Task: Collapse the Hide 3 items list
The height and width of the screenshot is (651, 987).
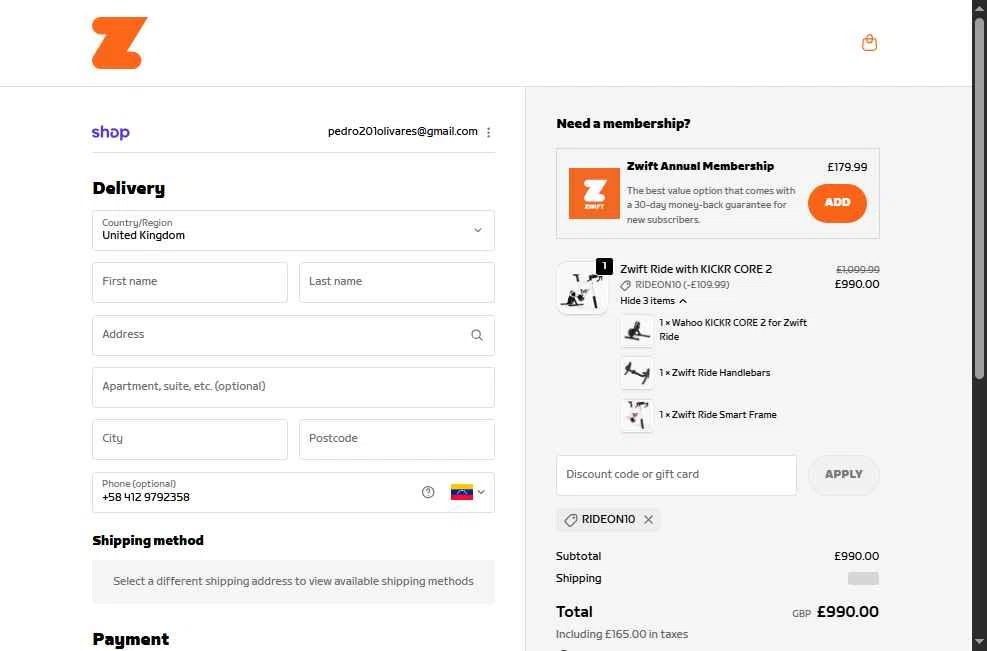Action: [654, 301]
